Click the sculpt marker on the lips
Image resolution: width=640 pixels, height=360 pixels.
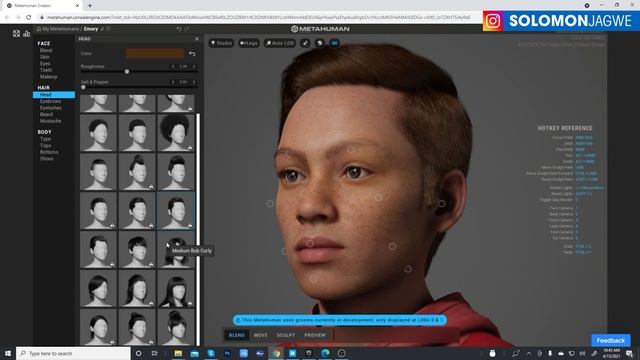tap(310, 244)
